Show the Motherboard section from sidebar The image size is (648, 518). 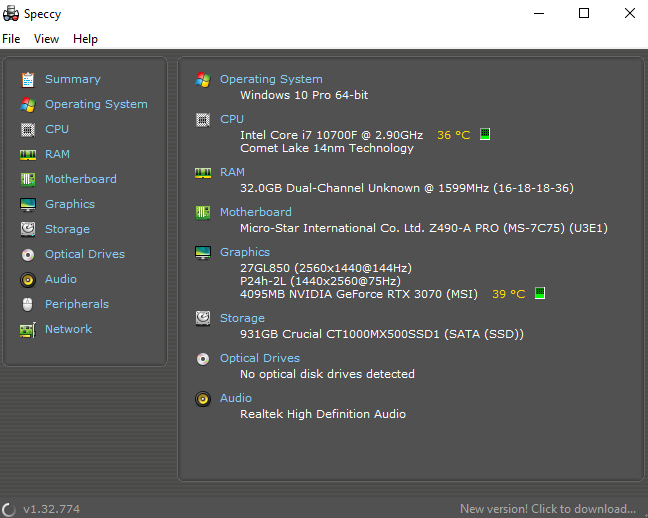tap(81, 179)
